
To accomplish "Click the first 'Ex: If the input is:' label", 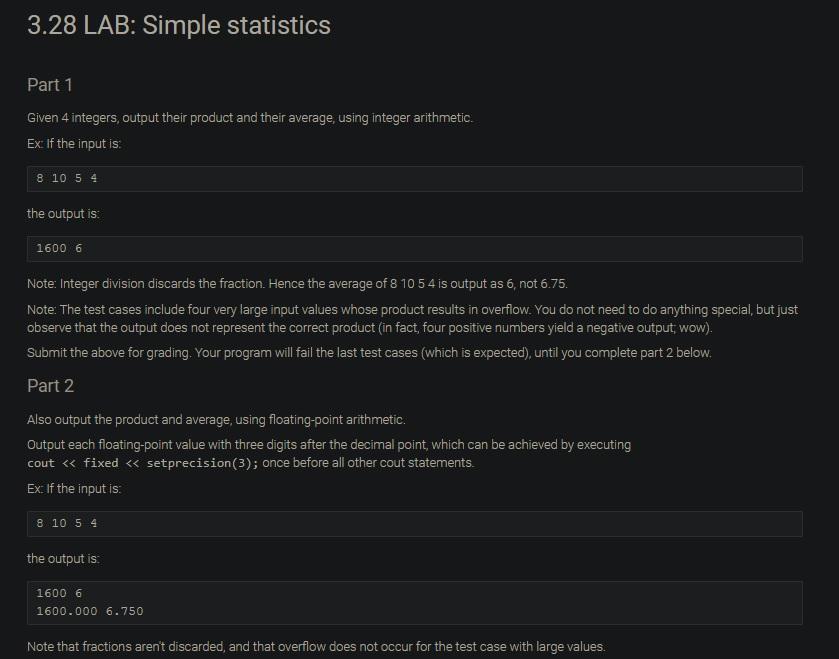I will pyautogui.click(x=74, y=143).
